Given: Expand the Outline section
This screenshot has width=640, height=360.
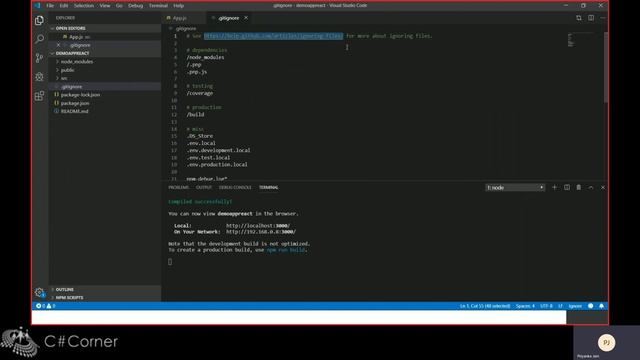Looking at the screenshot, I should click(105, 289).
